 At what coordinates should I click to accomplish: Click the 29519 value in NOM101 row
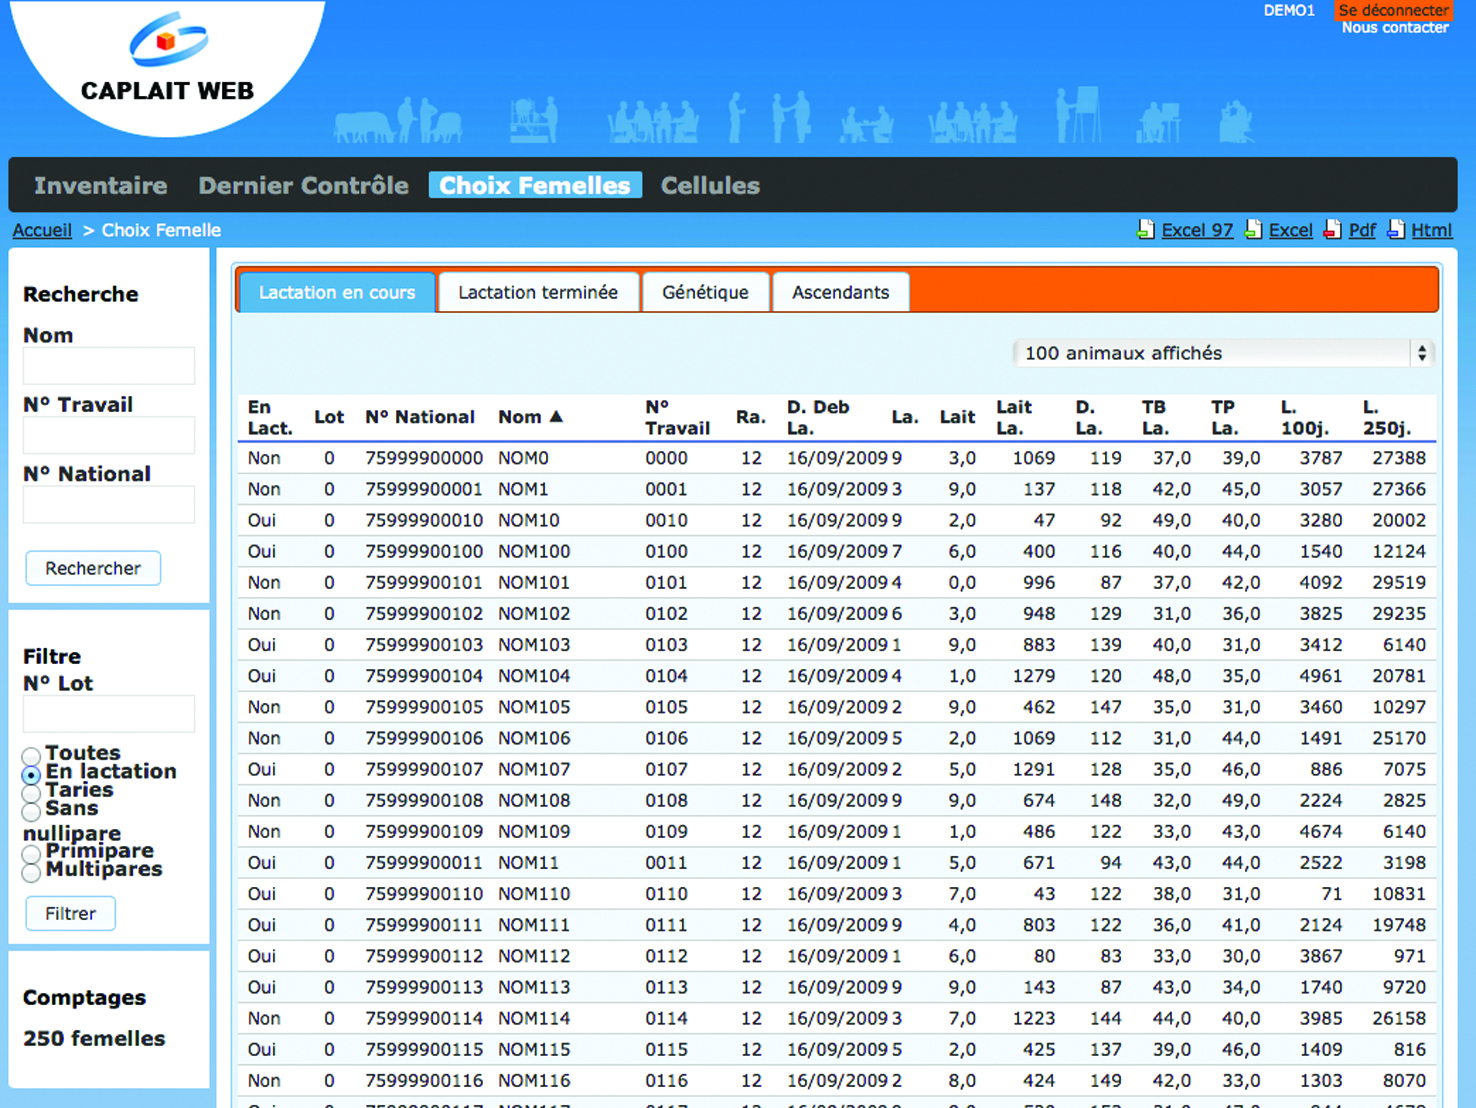[1399, 582]
